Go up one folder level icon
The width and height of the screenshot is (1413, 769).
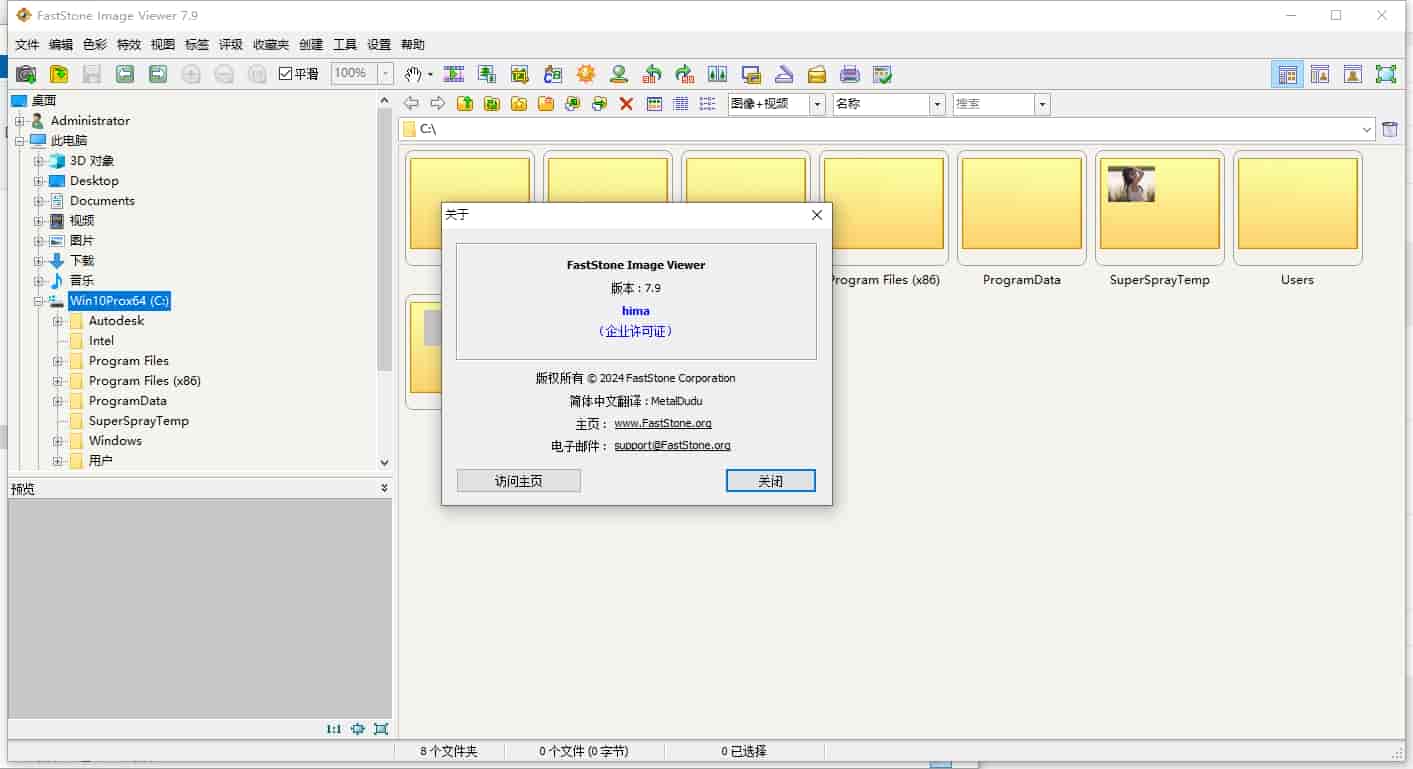(x=465, y=104)
